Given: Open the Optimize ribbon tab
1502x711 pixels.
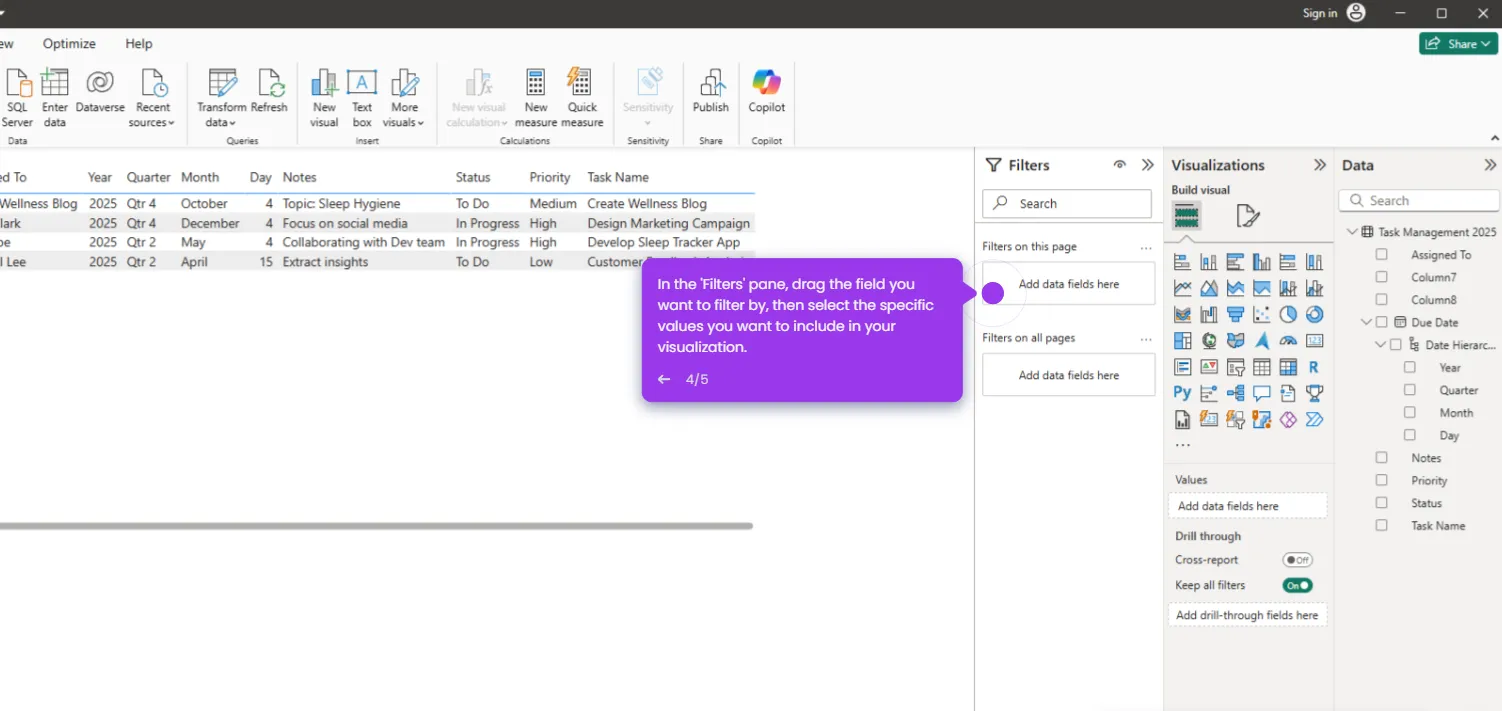Looking at the screenshot, I should click(69, 44).
